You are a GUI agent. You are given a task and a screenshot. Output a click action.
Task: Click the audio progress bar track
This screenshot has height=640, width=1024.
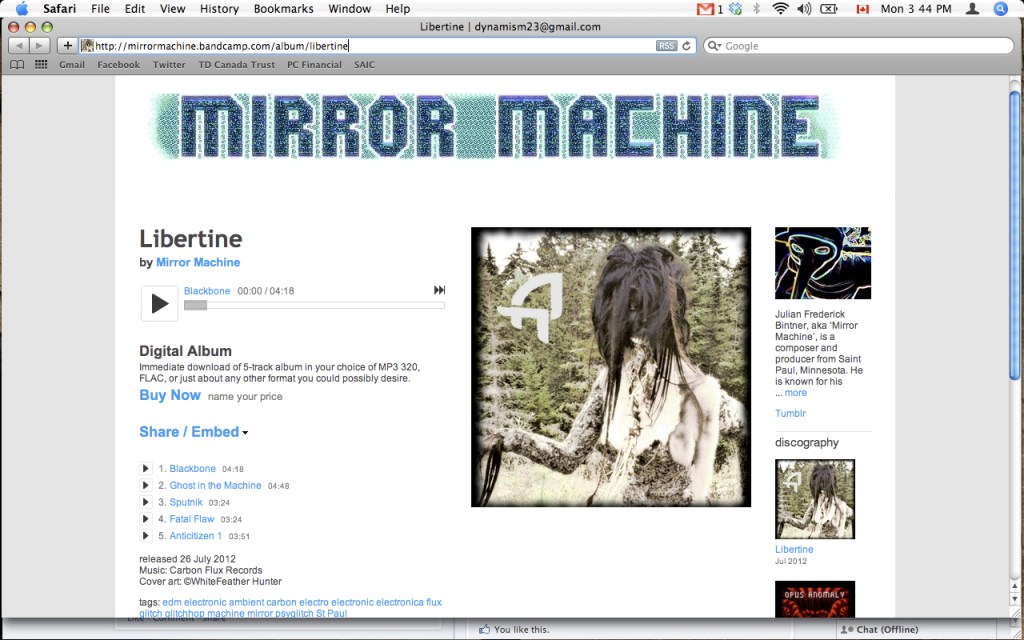point(314,305)
